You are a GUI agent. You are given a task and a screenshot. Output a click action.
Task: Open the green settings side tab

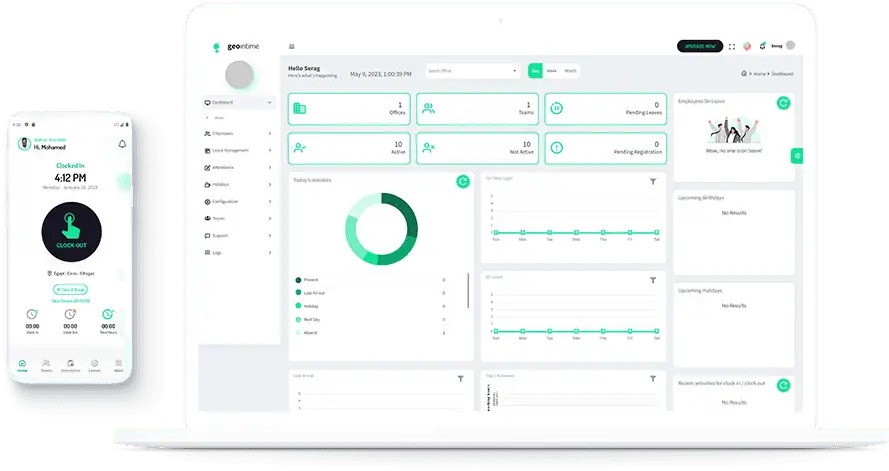click(x=797, y=156)
